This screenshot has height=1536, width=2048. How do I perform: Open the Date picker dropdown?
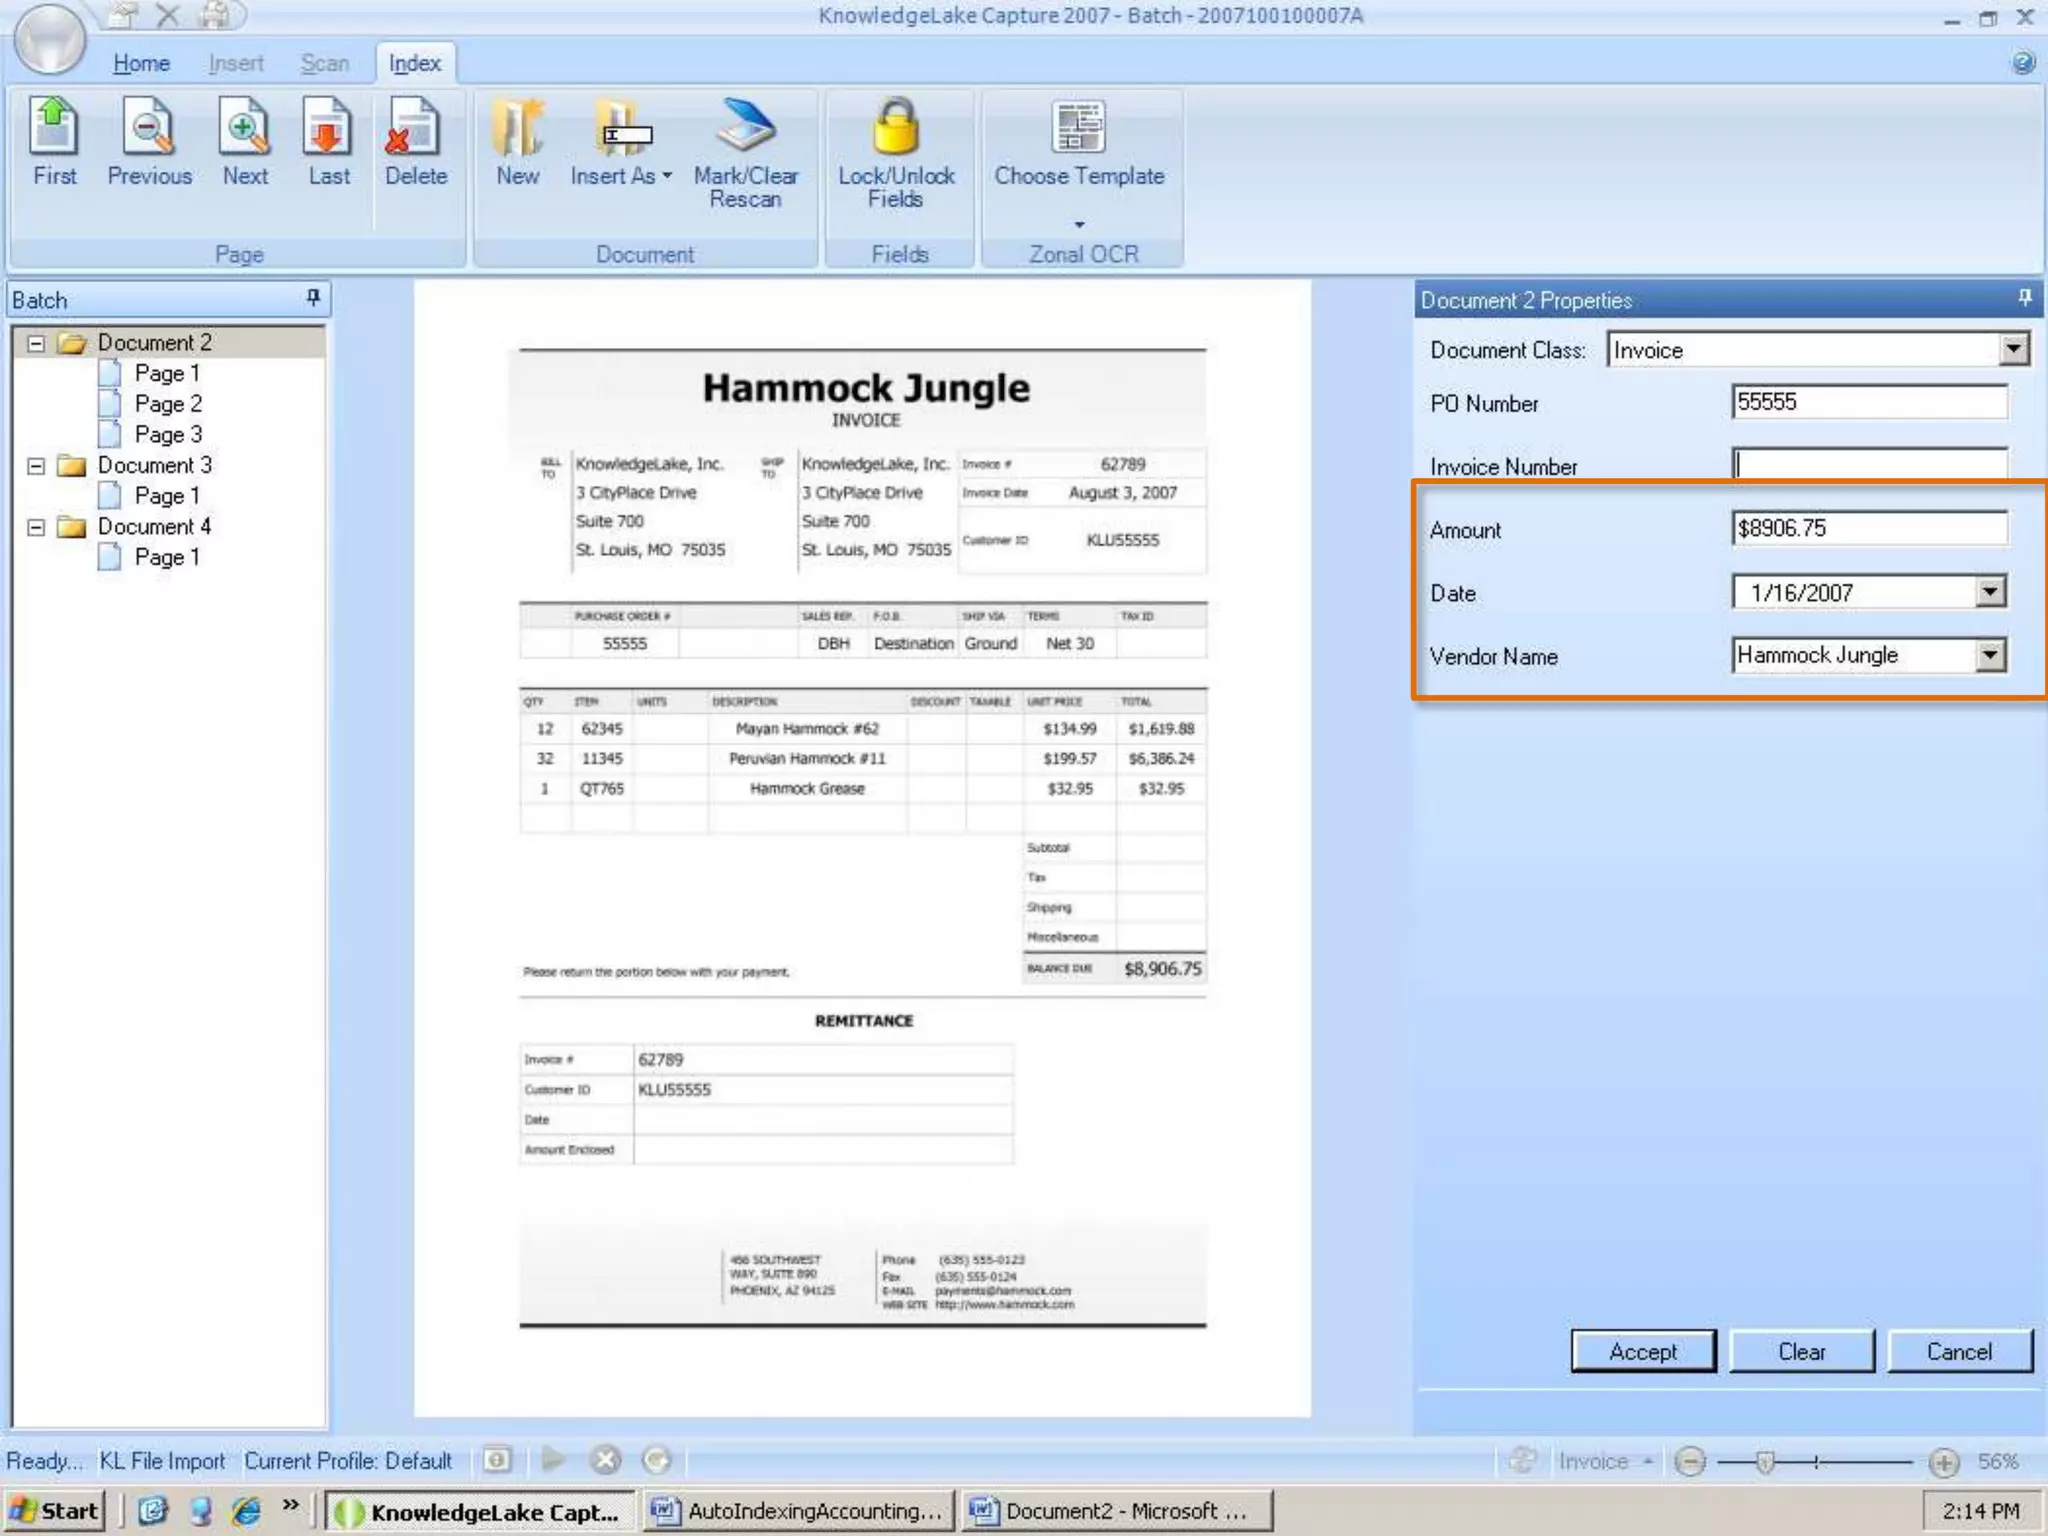coord(1990,592)
